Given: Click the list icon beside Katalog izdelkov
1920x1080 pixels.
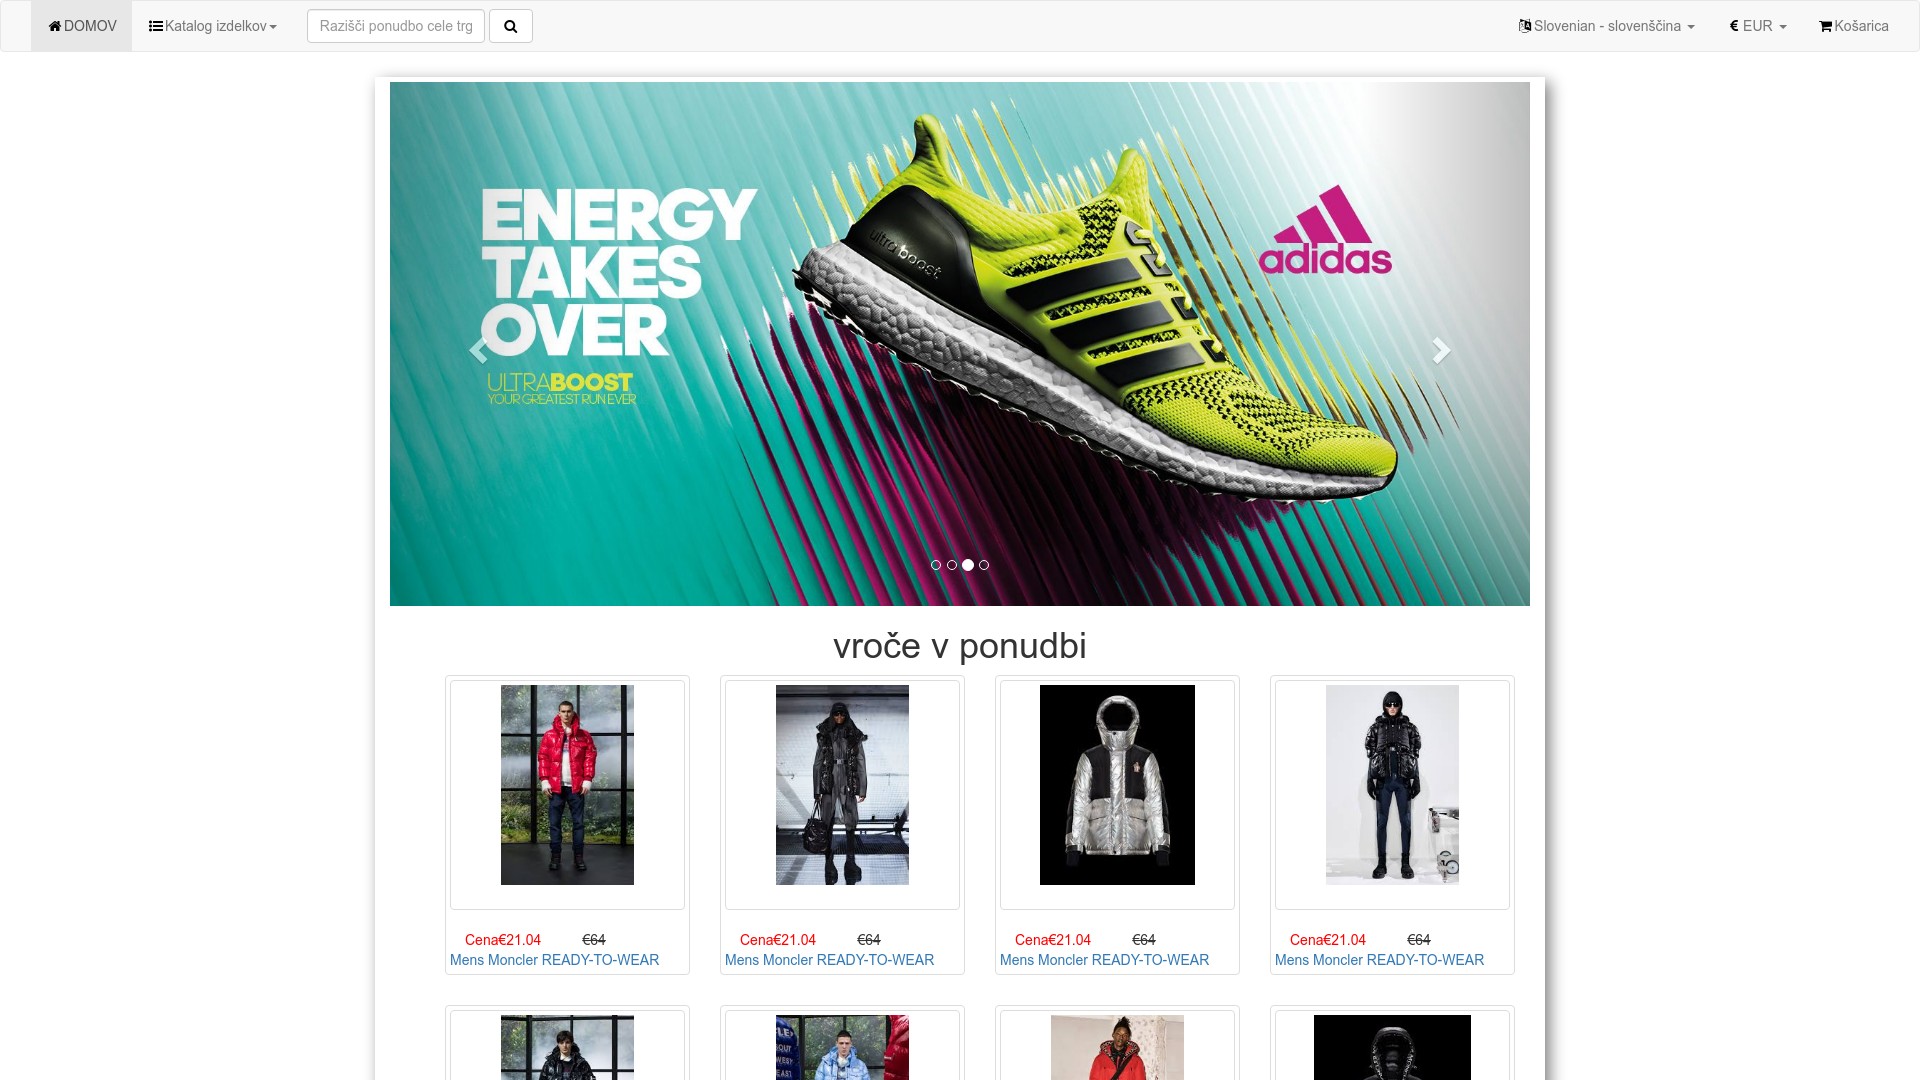Looking at the screenshot, I should (x=156, y=26).
